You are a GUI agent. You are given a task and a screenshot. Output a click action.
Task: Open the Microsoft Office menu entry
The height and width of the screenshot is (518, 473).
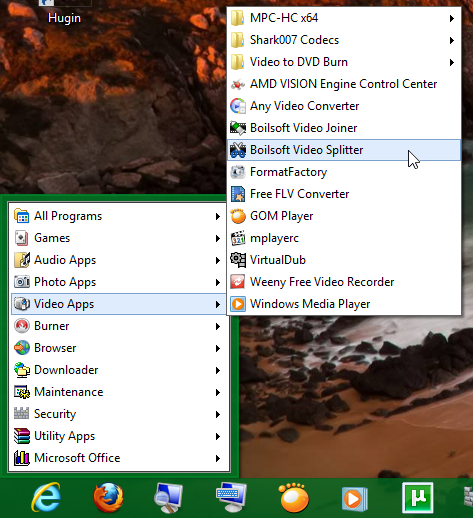pos(119,458)
